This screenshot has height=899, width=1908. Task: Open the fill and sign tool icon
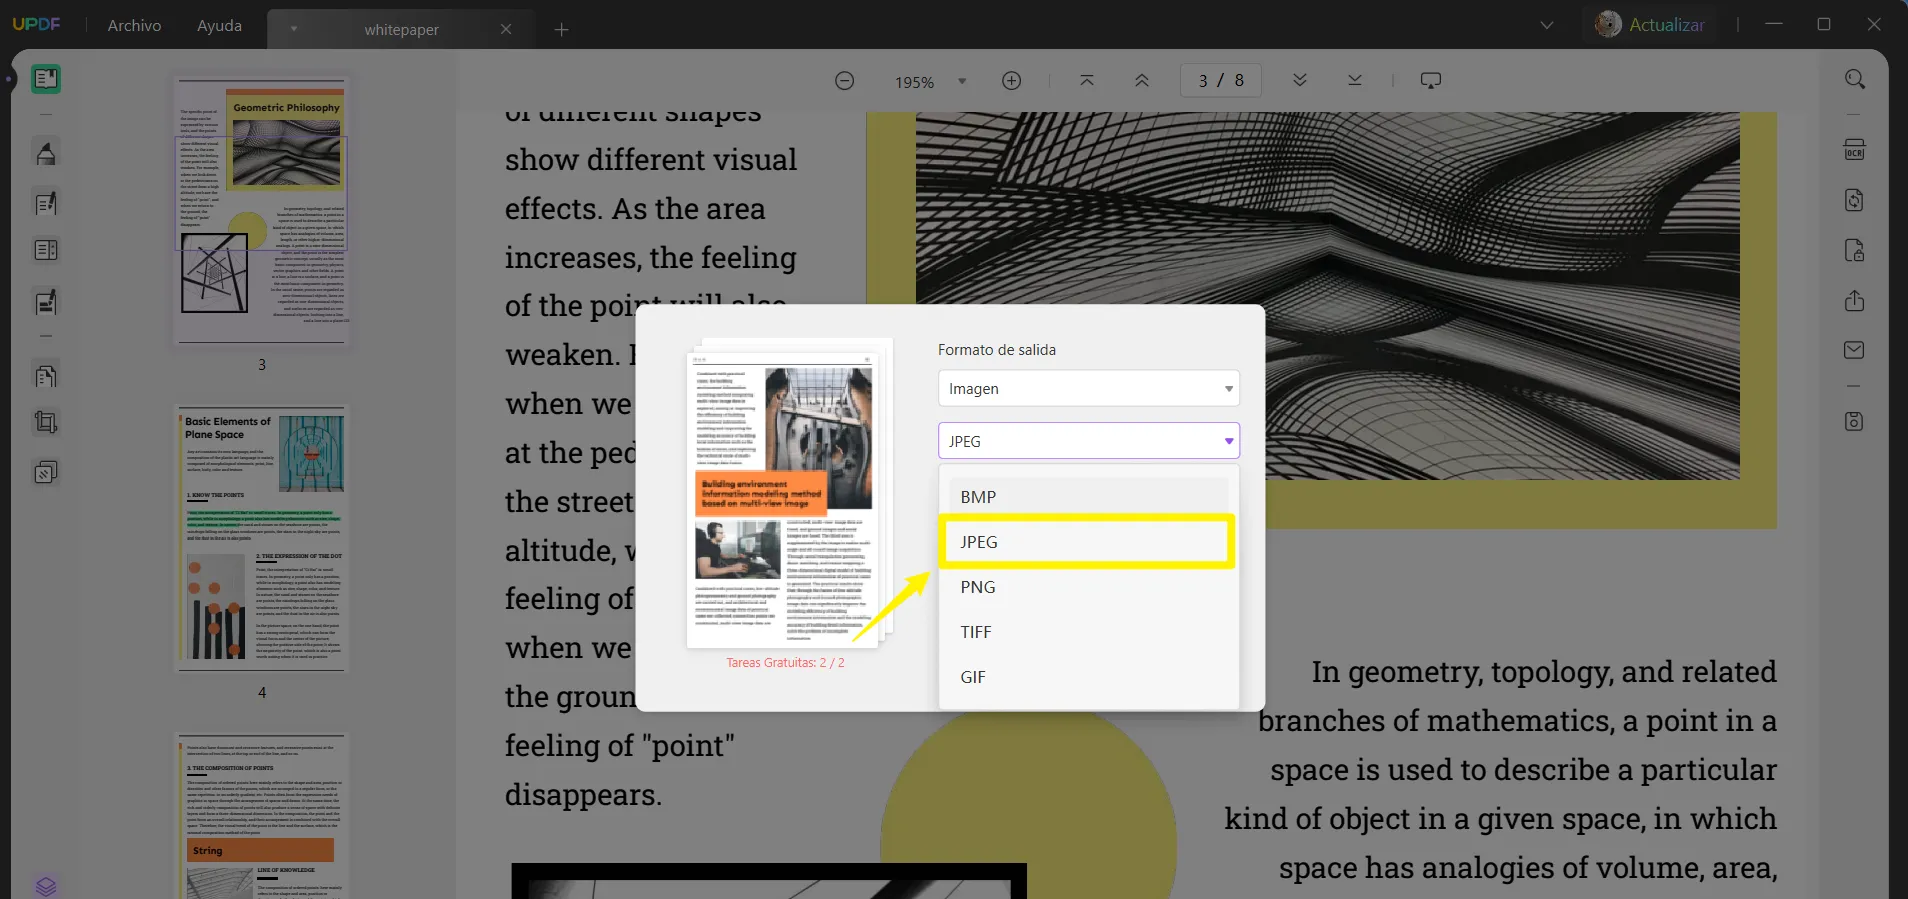(x=46, y=301)
